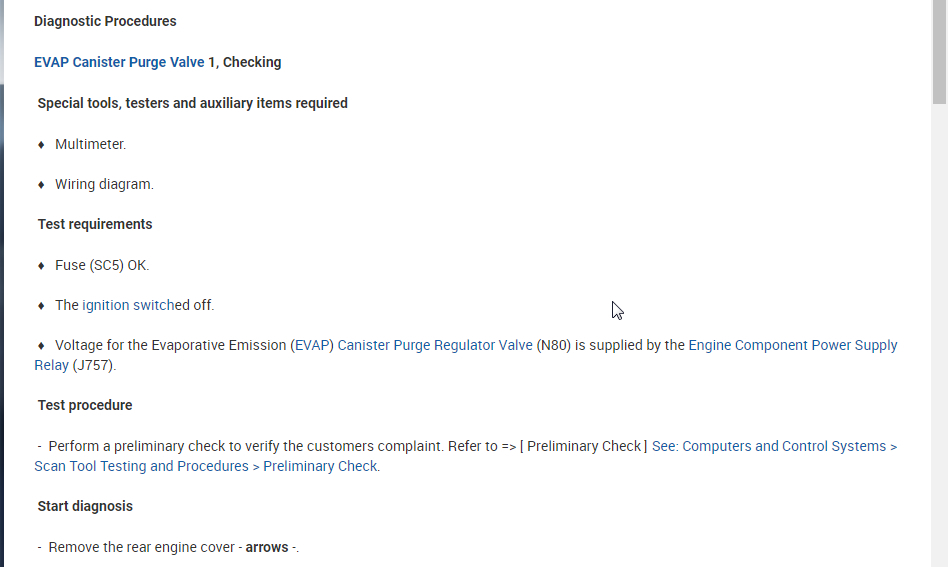Follow the ignition switch link
948x567 pixels.
[128, 305]
